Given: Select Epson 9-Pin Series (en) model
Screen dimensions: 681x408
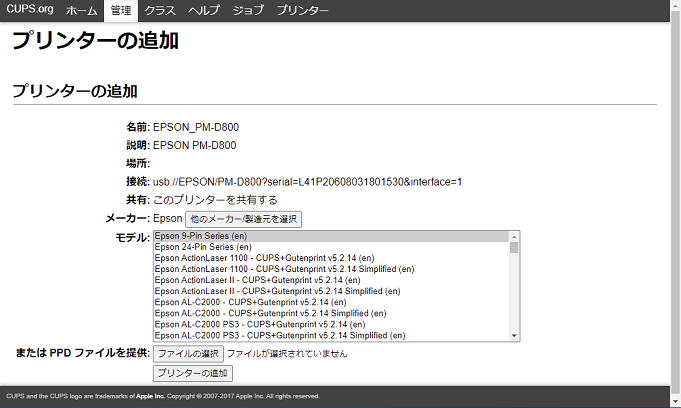Looking at the screenshot, I should (332, 236).
